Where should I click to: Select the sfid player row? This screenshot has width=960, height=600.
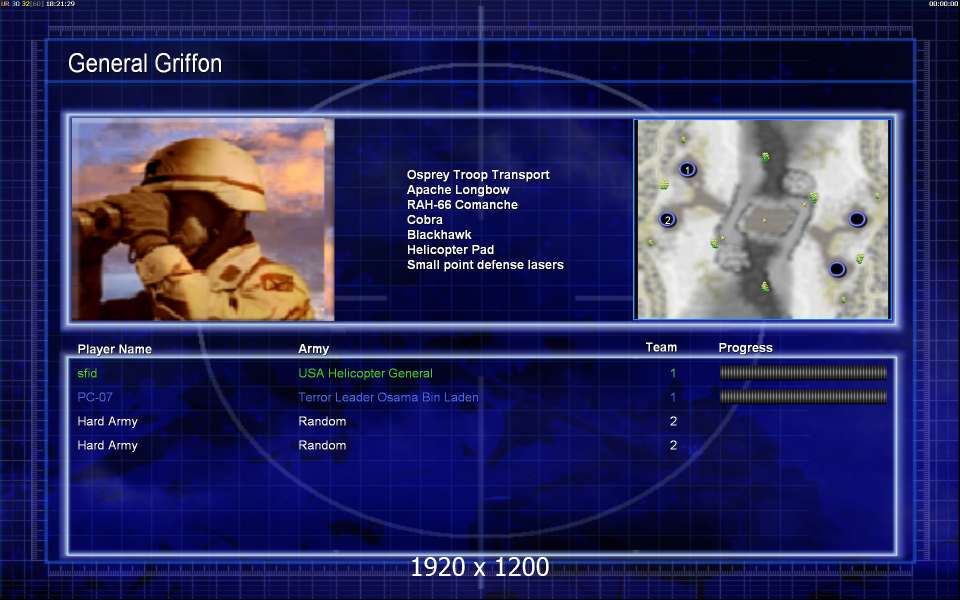point(481,373)
